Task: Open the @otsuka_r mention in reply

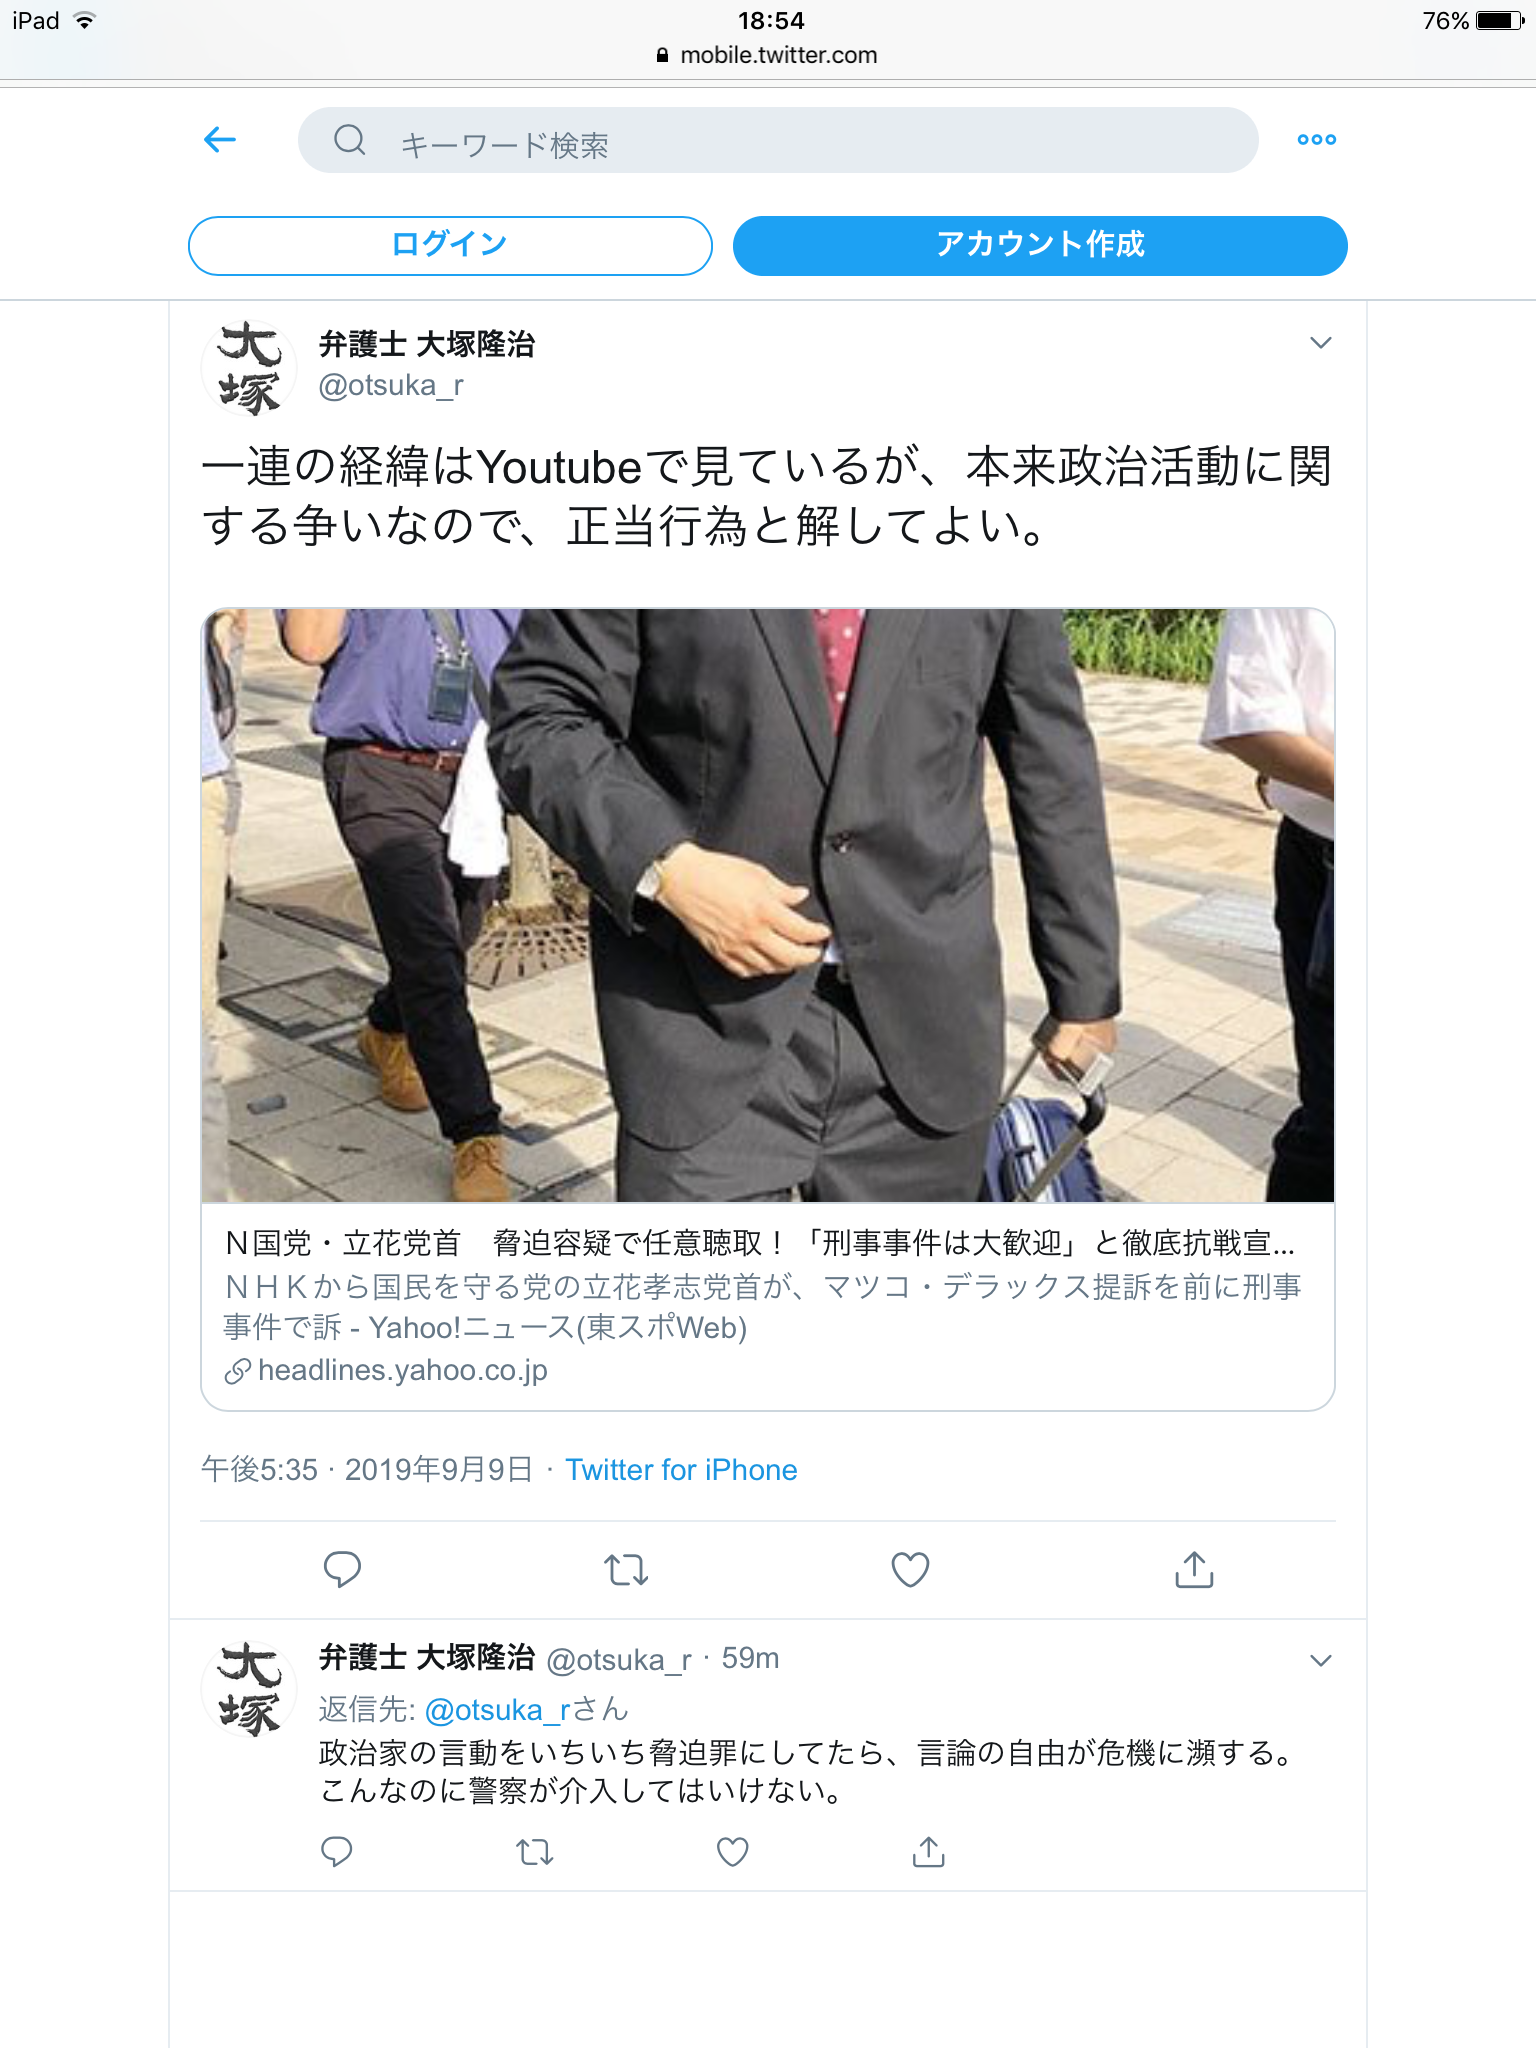Action: pos(497,1710)
